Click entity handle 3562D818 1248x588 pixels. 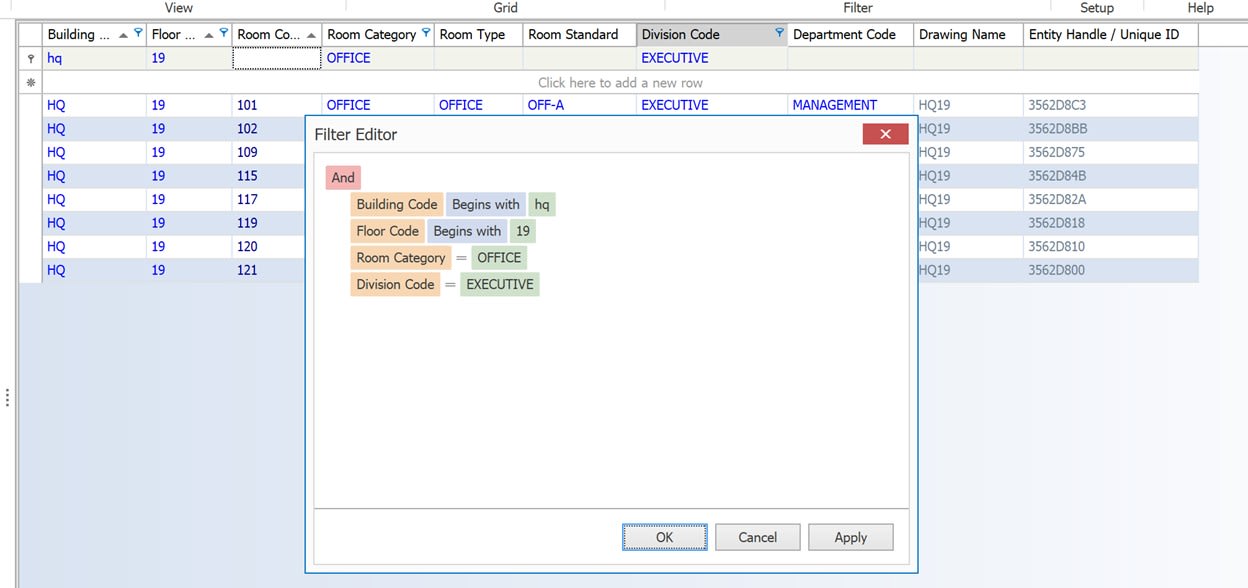pyautogui.click(x=1110, y=223)
